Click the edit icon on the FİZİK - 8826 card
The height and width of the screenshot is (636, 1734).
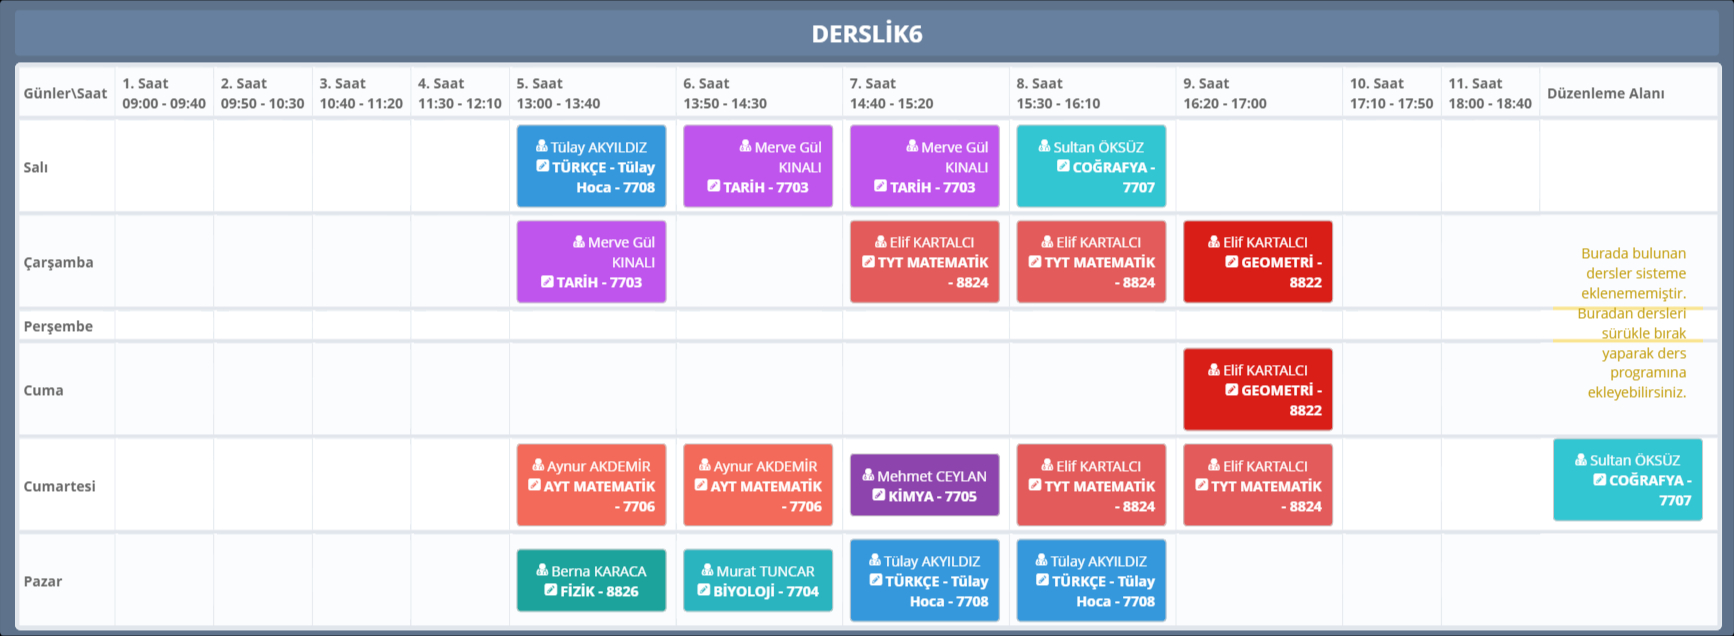[x=550, y=590]
